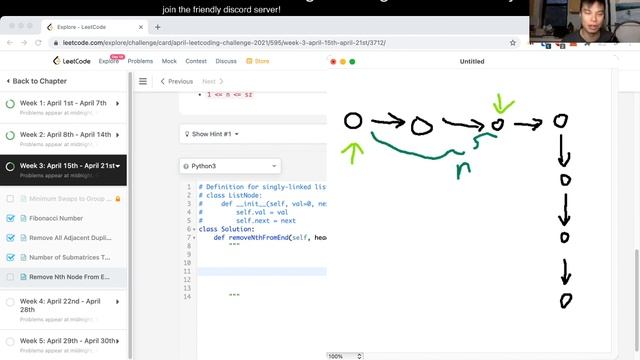Bookmark page with the star icon

point(513,42)
